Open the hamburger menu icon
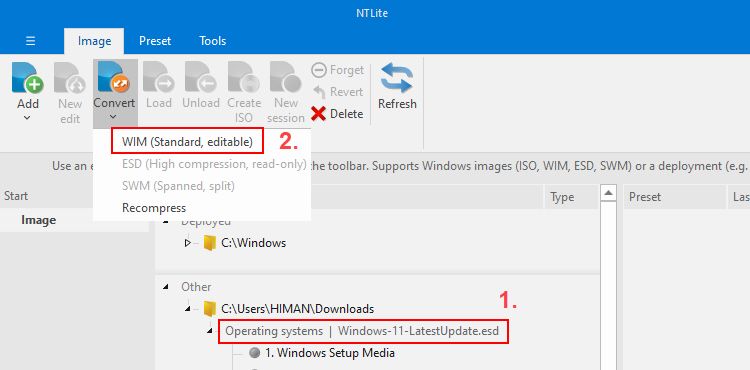Image resolution: width=750 pixels, height=370 pixels. [31, 41]
